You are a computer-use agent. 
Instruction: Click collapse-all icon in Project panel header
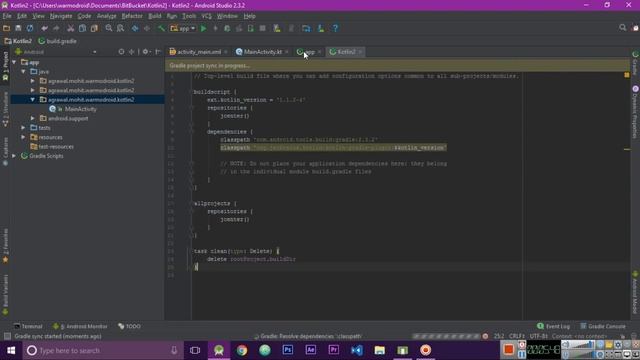[131, 52]
